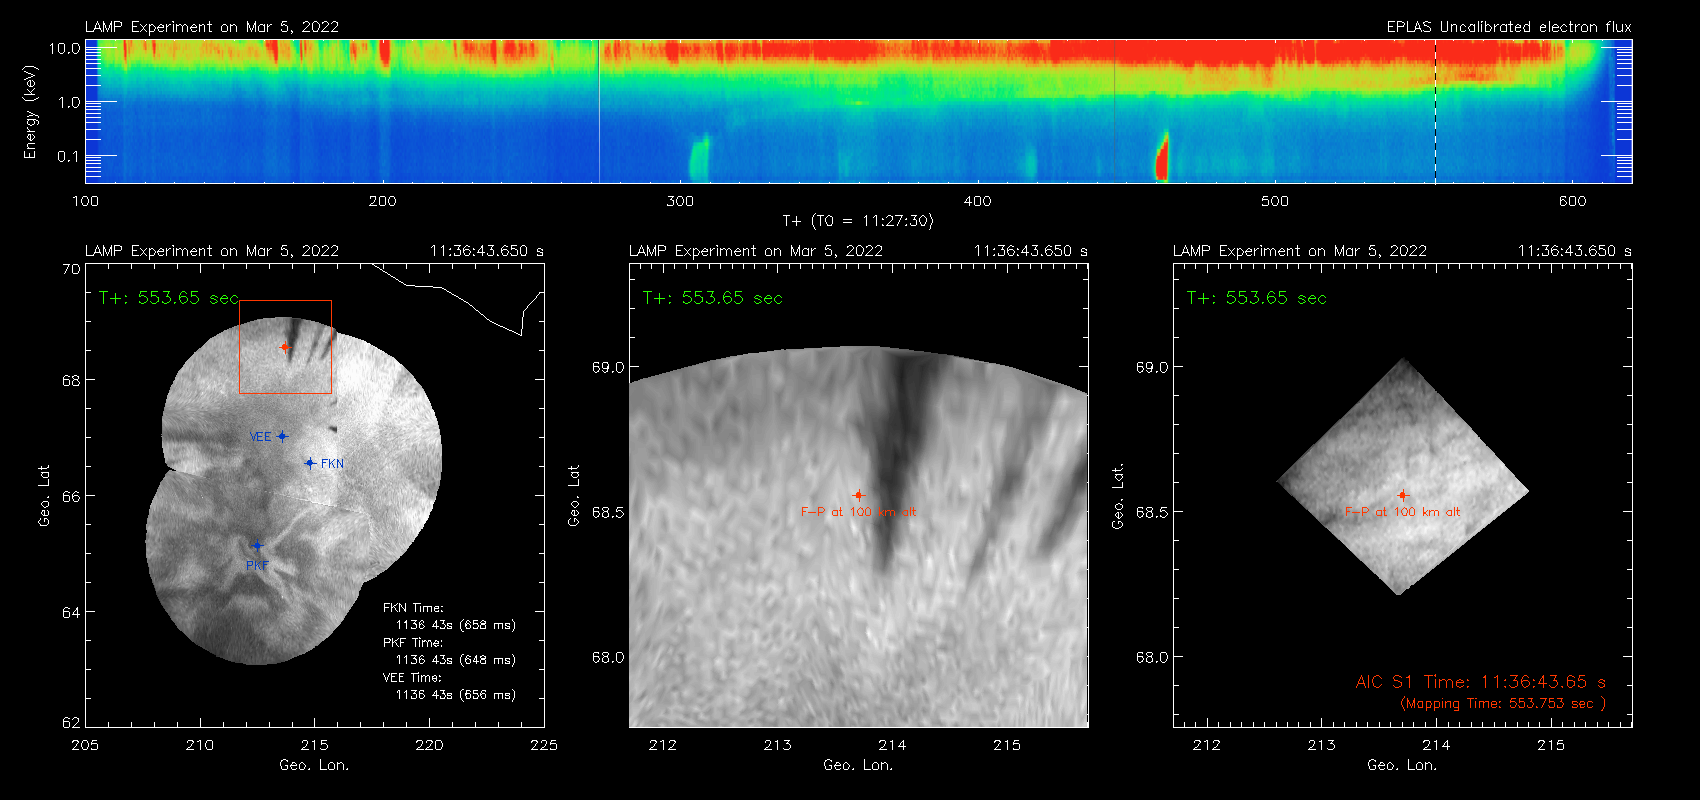
Task: Click the 'F-P at 100 km alt' label in the right map
Action: pos(1402,512)
